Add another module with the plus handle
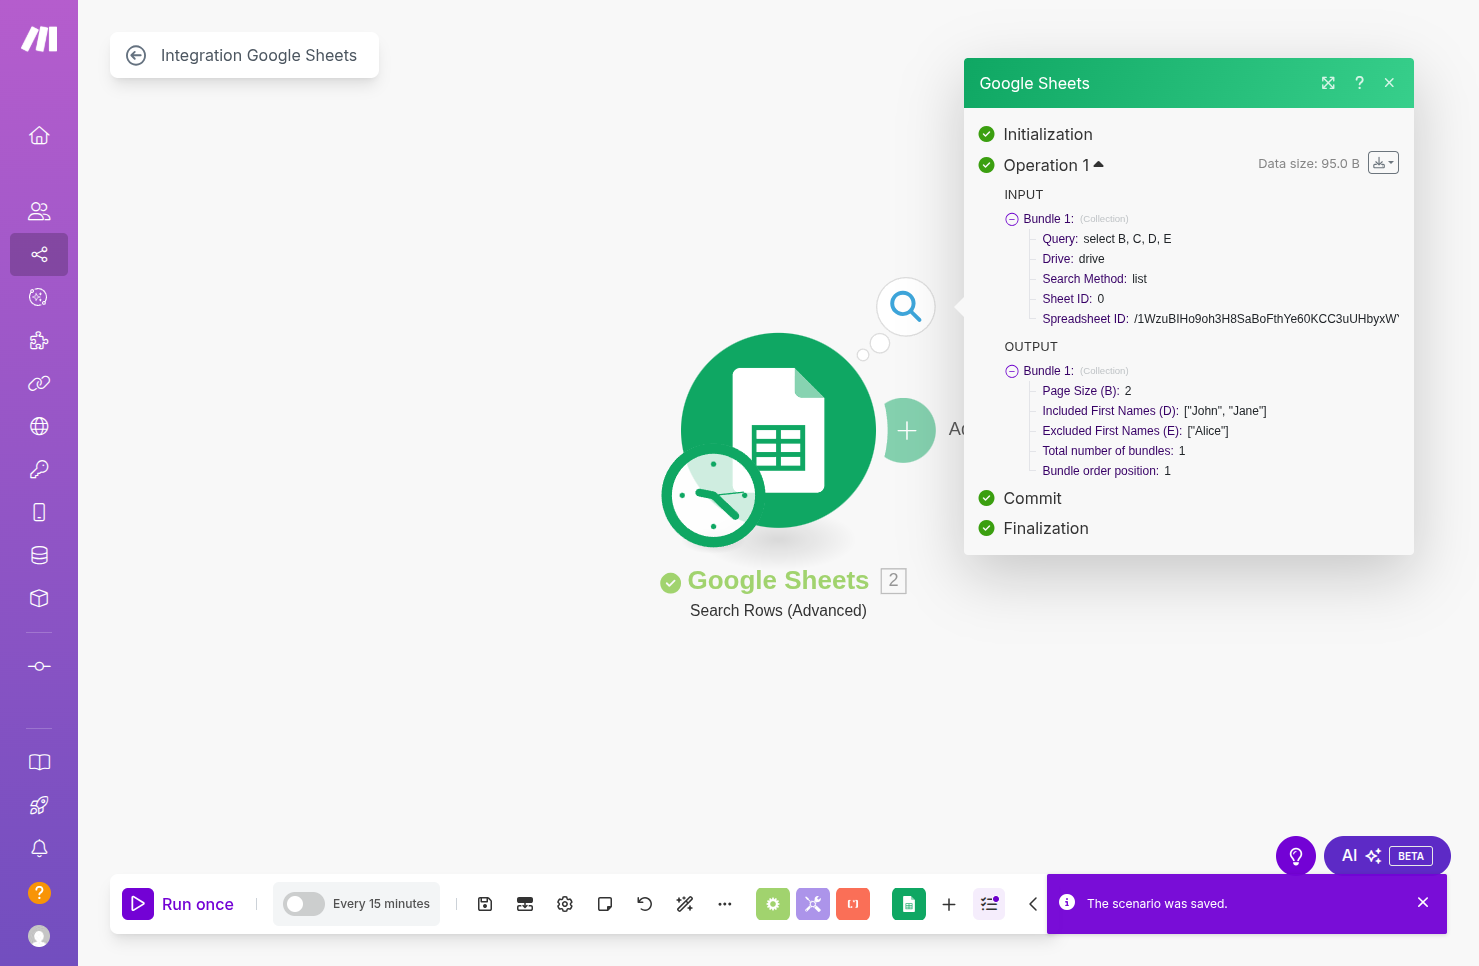 click(907, 431)
